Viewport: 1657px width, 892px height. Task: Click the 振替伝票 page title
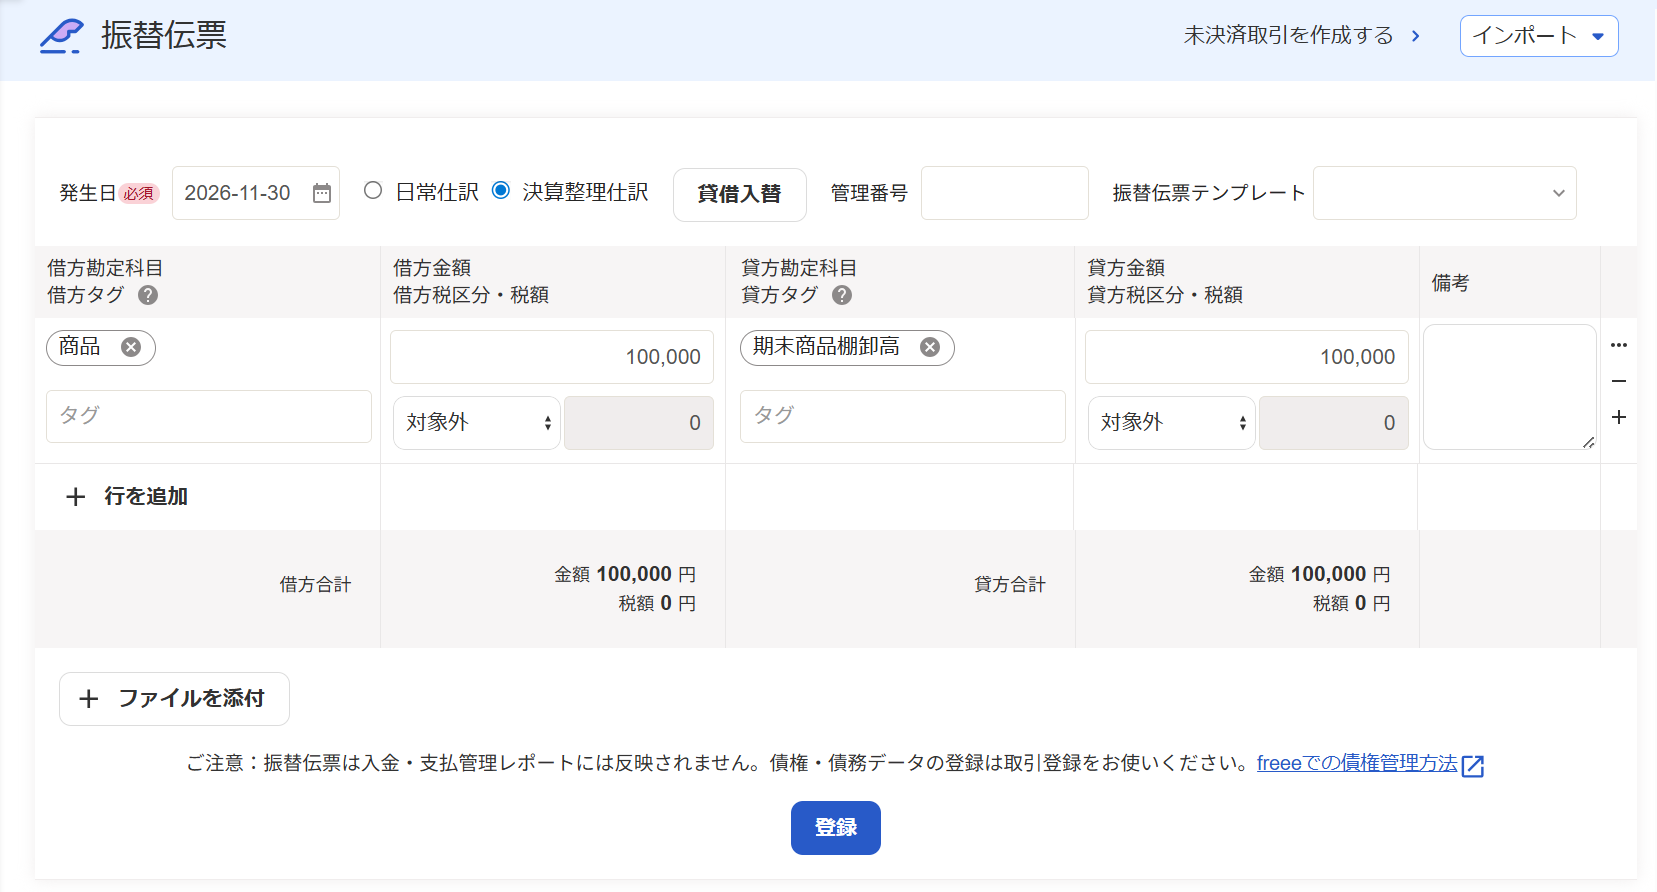(x=164, y=36)
